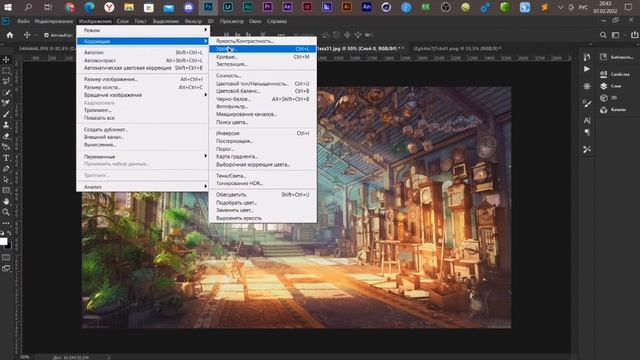Click the Share export icon
Viewport: 640px width, 360px height.
tap(634, 35)
